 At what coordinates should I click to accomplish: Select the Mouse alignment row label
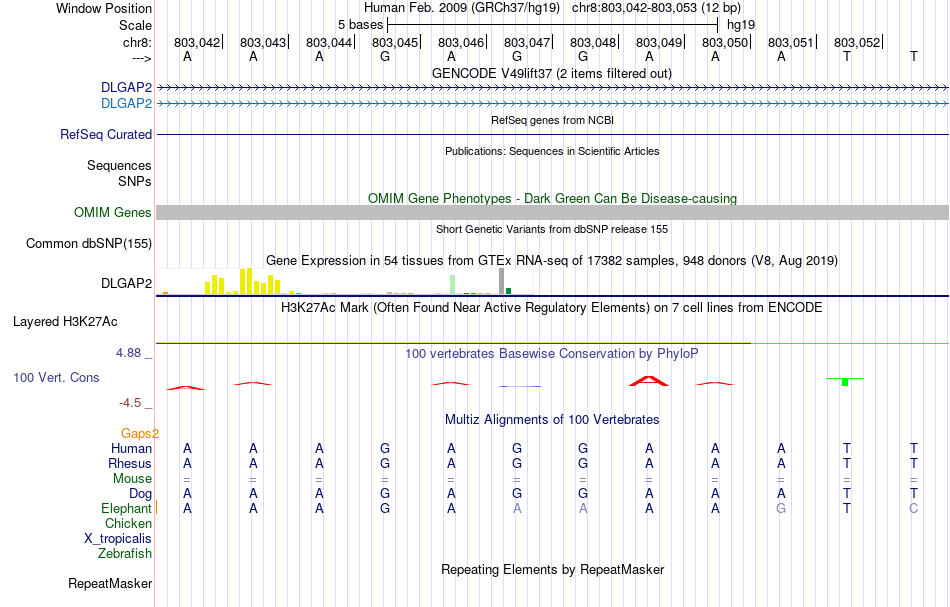coord(132,479)
